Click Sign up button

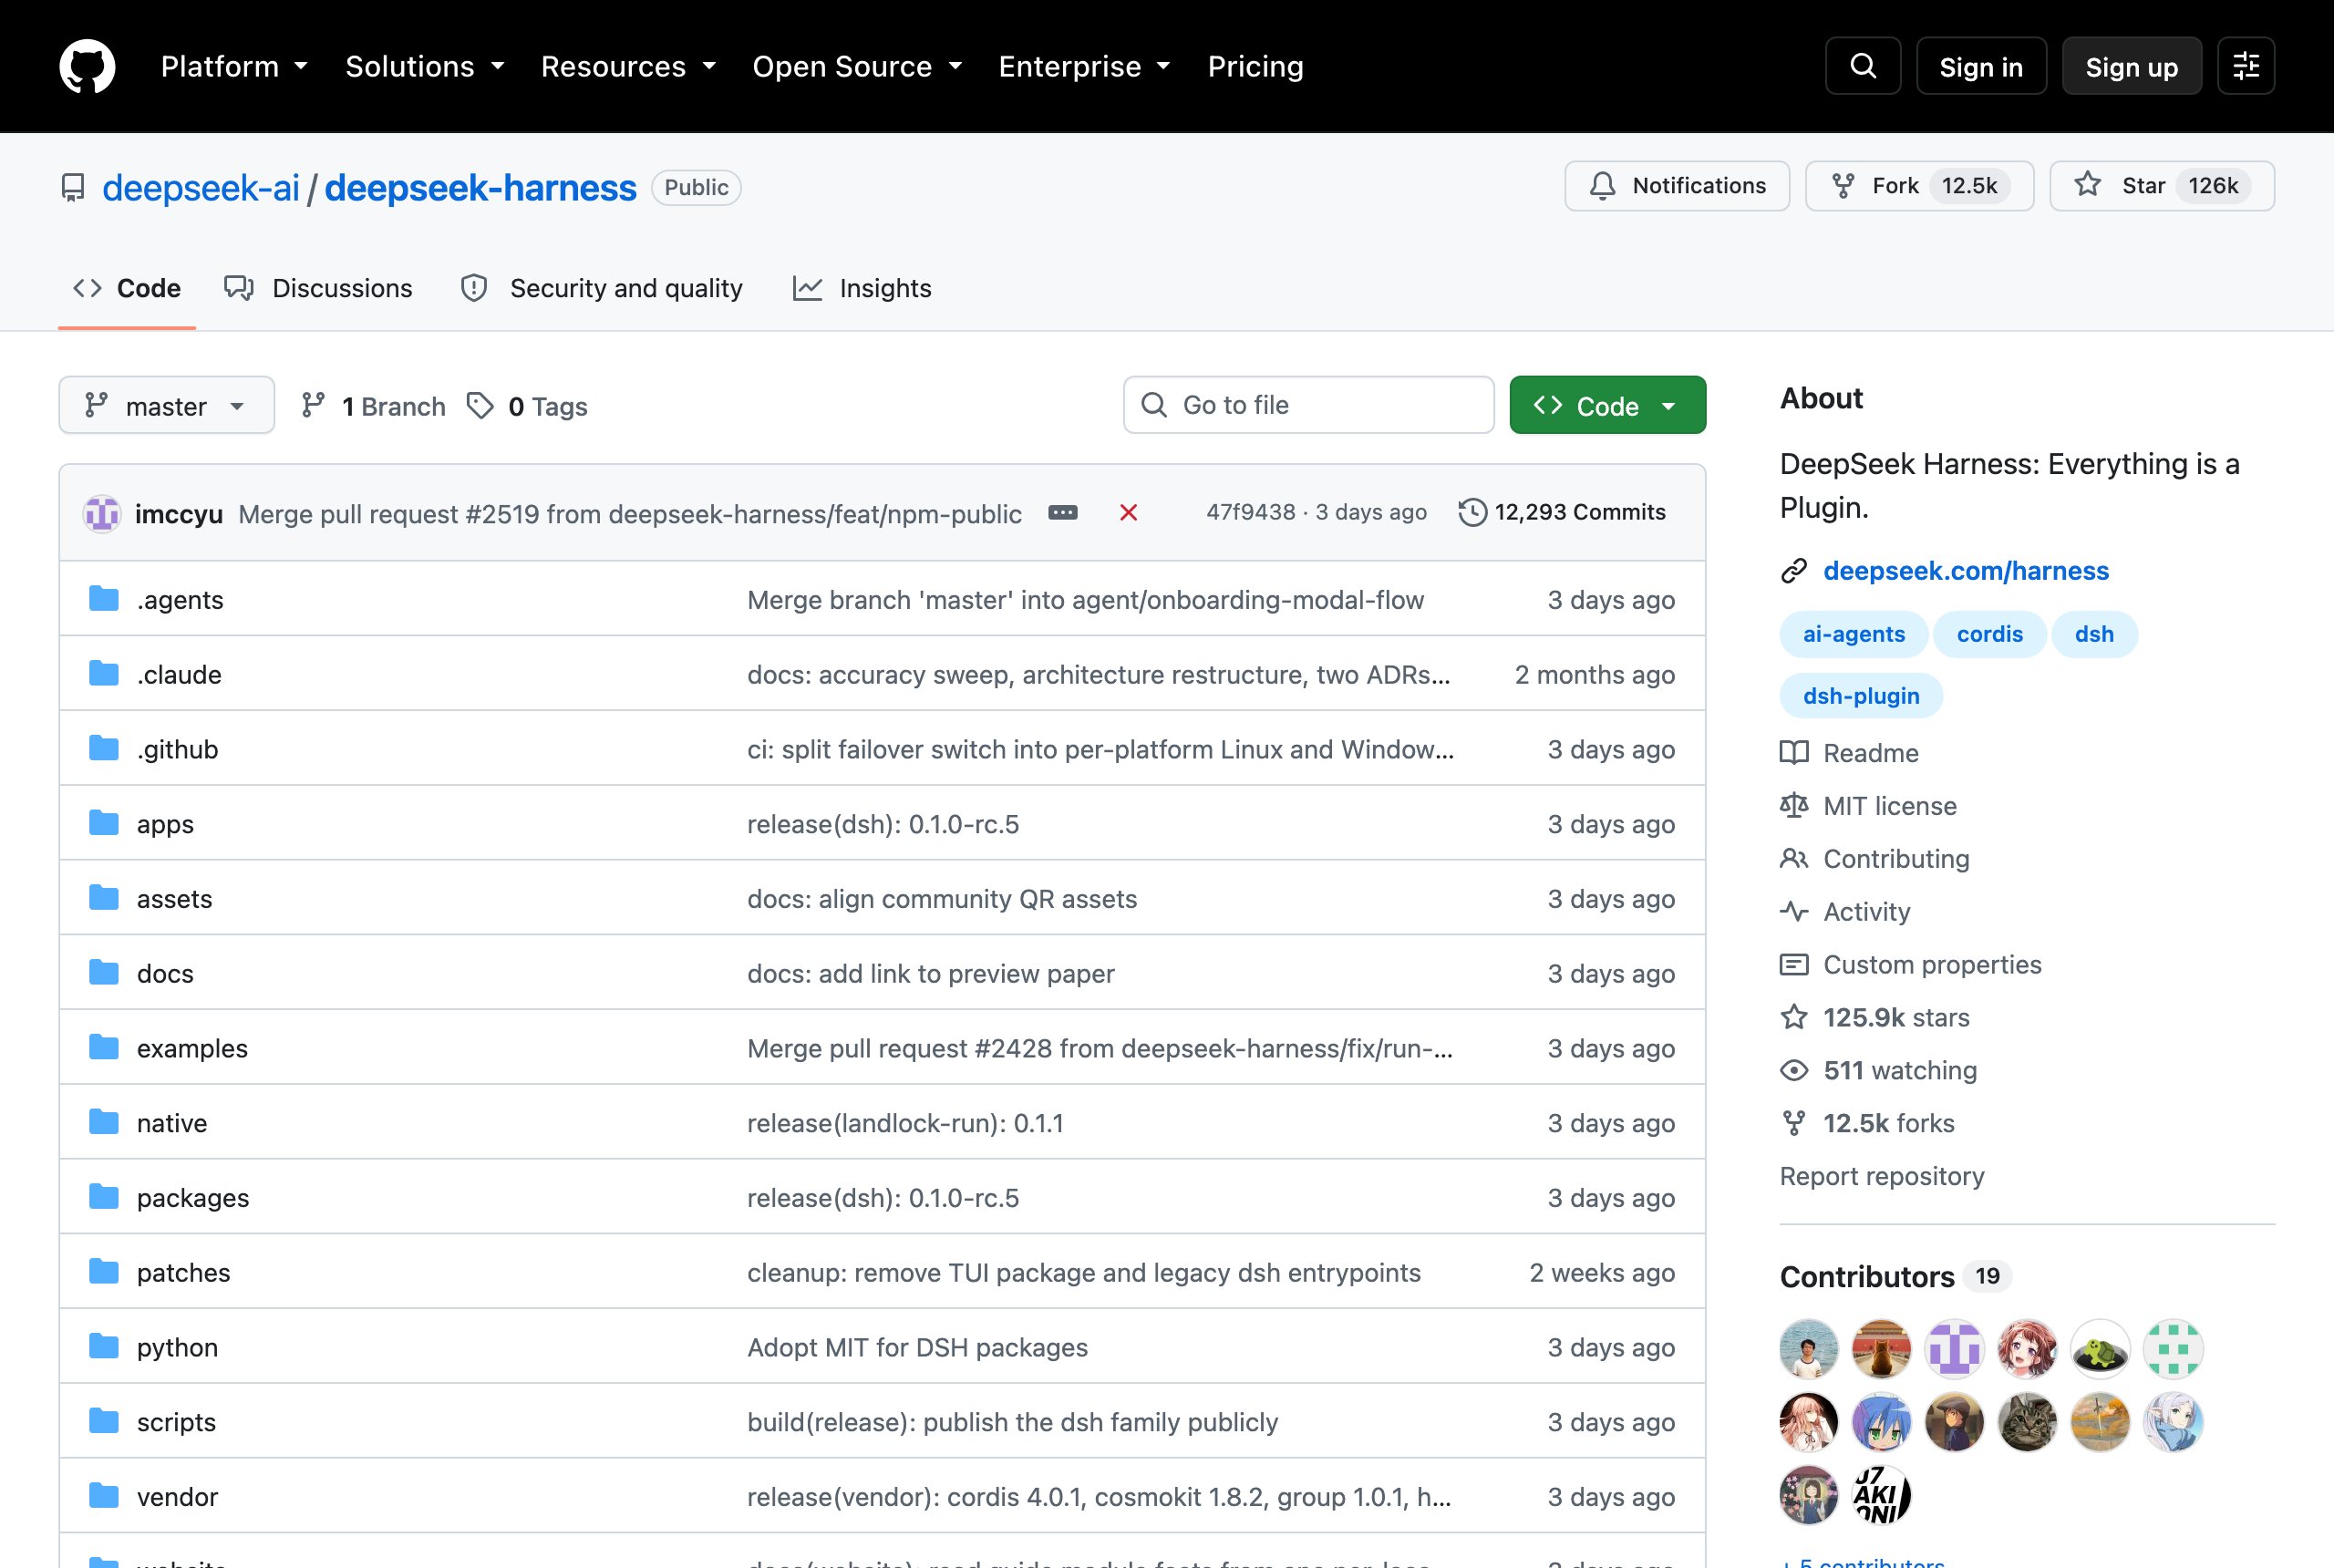[x=2131, y=66]
